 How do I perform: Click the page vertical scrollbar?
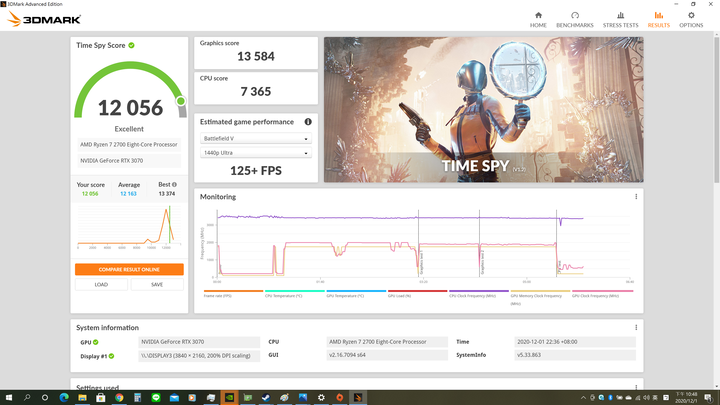coord(716,110)
